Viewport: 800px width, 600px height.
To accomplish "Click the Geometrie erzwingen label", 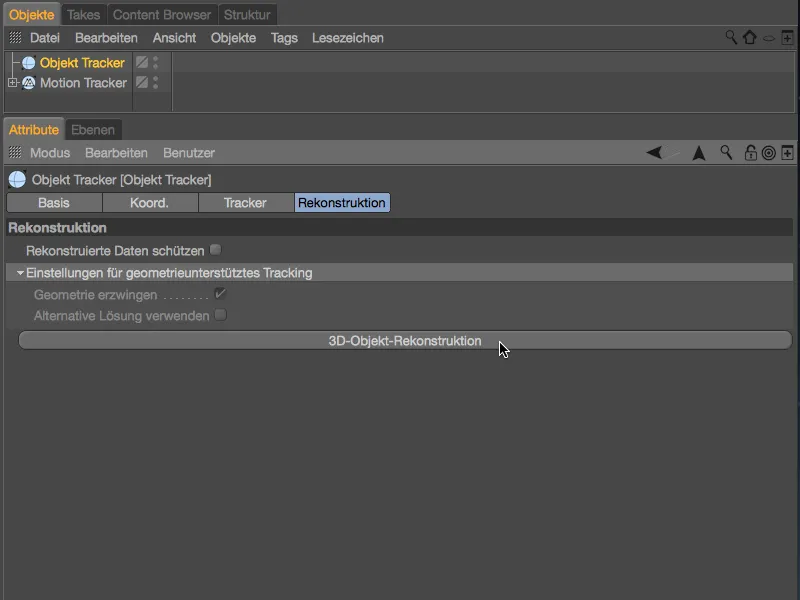I will (95, 295).
